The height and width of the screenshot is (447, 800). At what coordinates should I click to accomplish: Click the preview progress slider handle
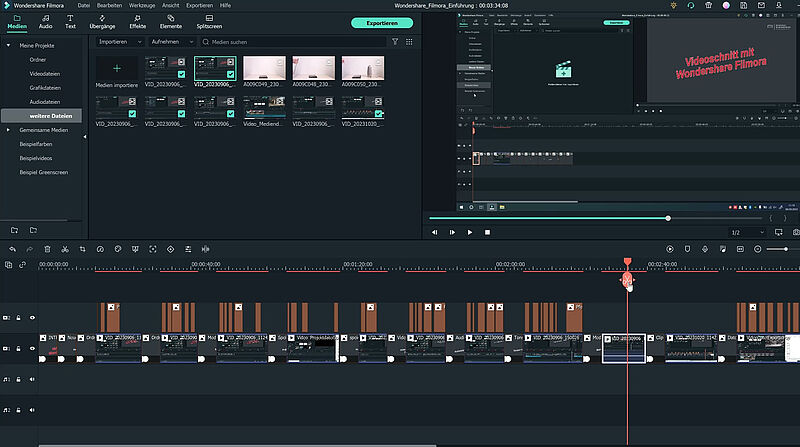coord(668,218)
